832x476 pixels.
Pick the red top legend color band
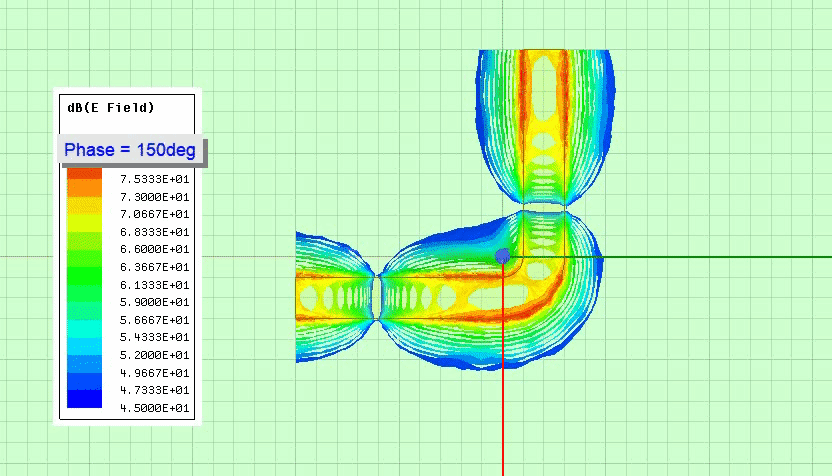[x=84, y=172]
